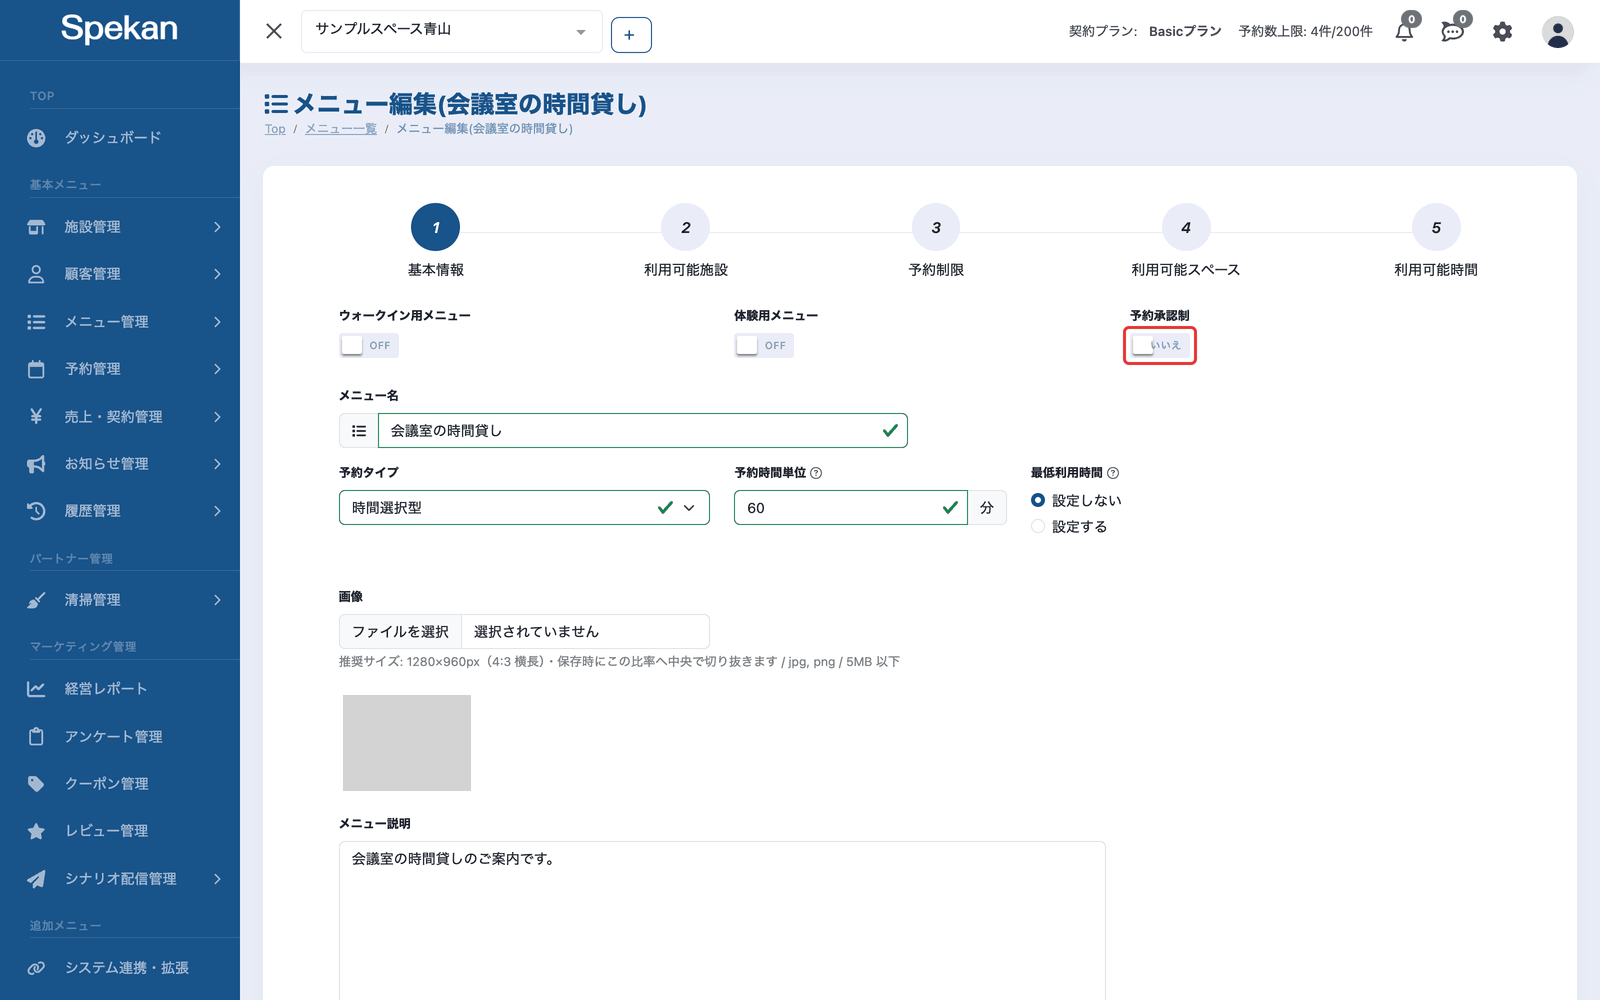Select the 設定しない radio button
Screen dimensions: 1600x1000
point(1038,500)
